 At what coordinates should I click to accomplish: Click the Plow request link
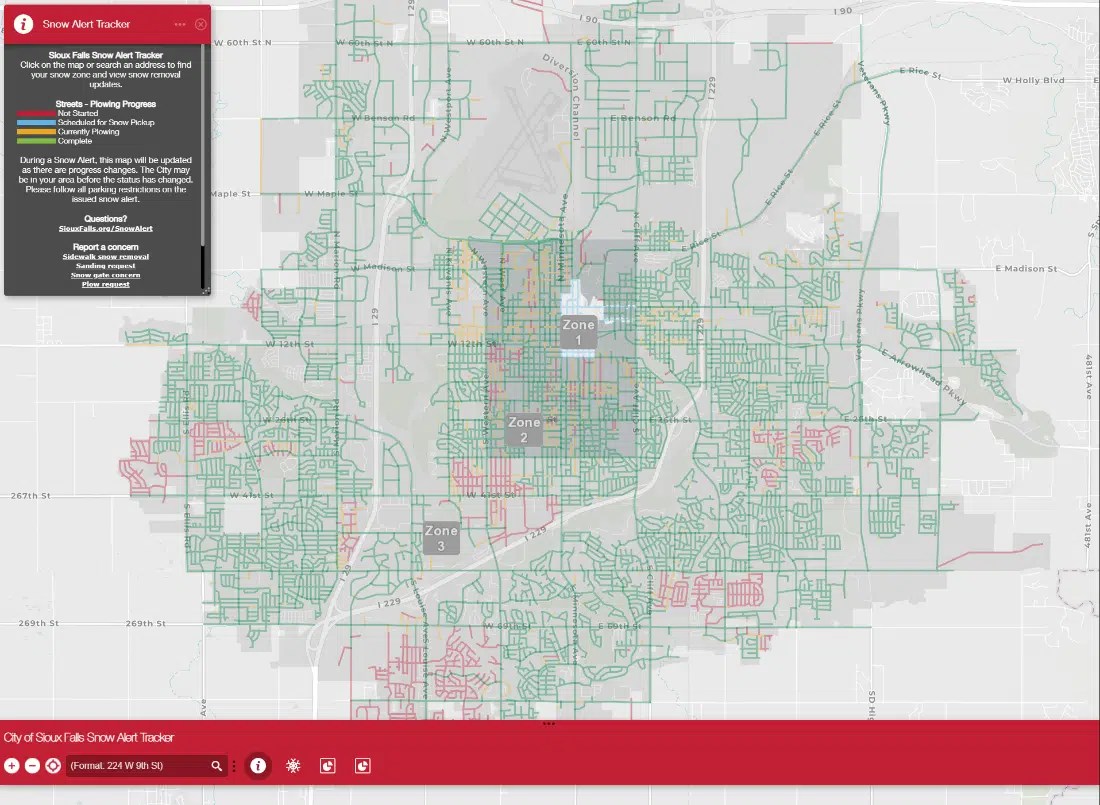[x=105, y=284]
